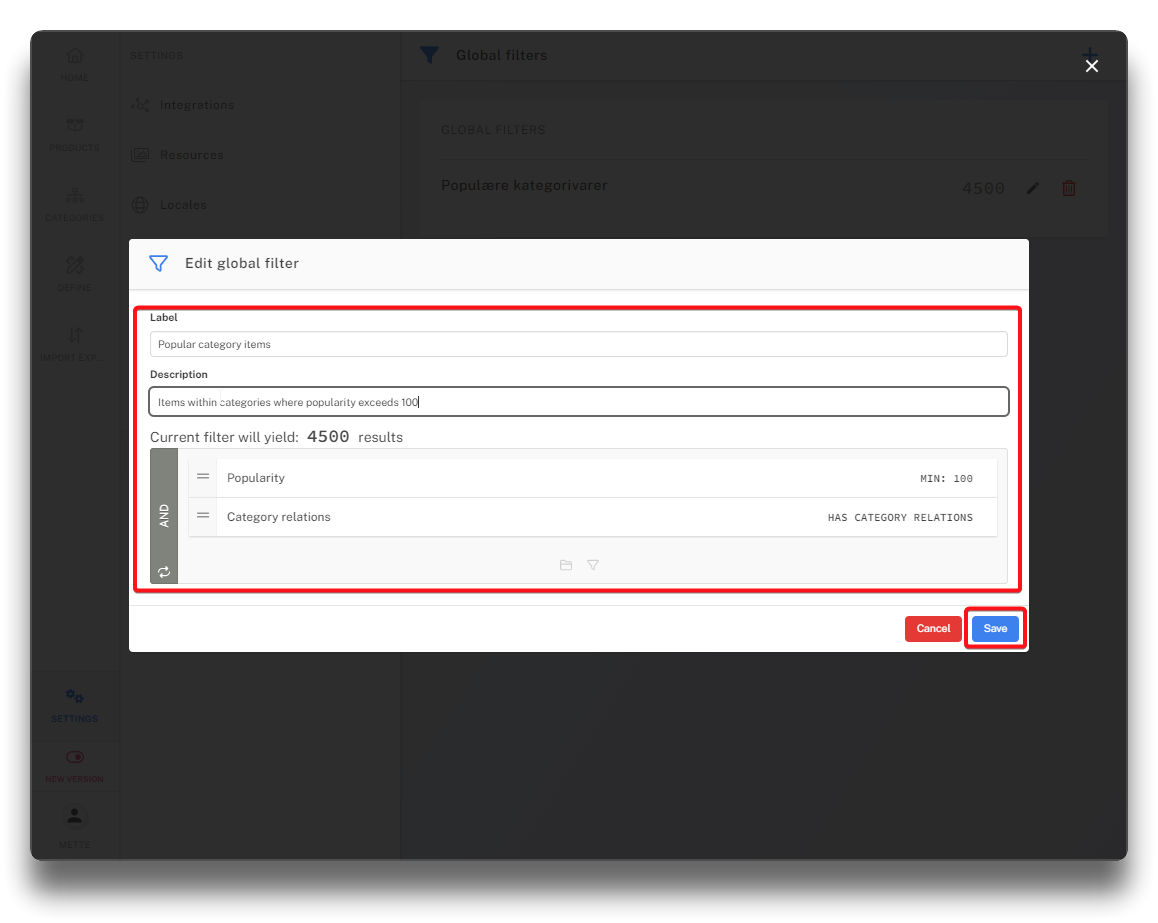Open Categories in the sidebar
This screenshot has width=1158, height=923.
point(75,205)
